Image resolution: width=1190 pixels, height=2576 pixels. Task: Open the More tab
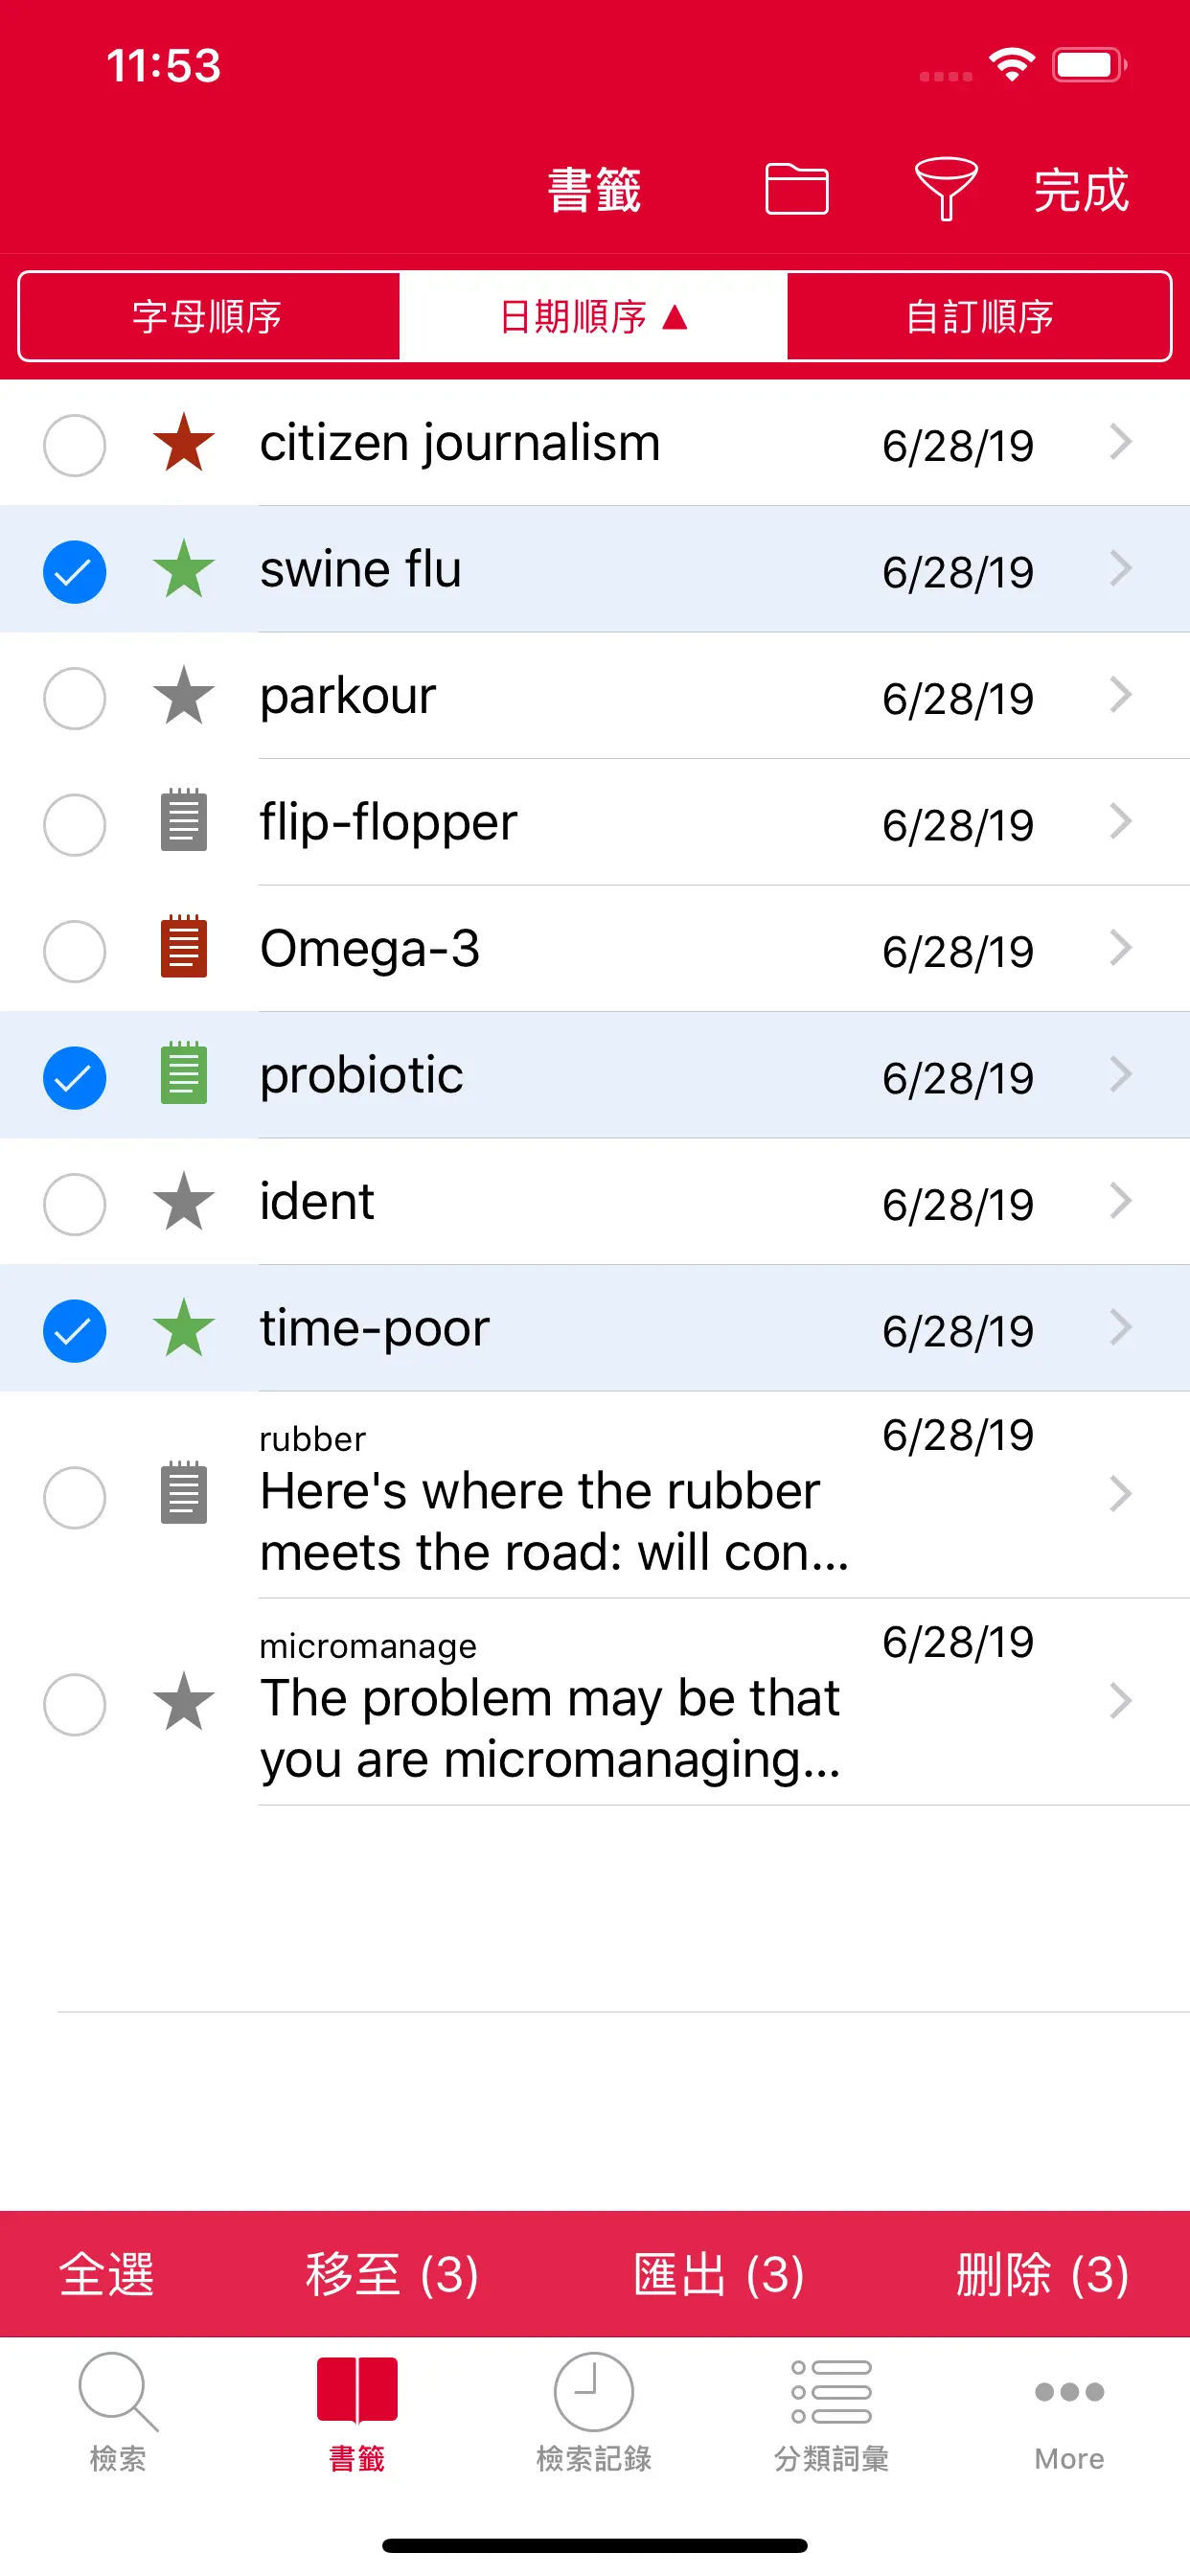[x=1069, y=2412]
